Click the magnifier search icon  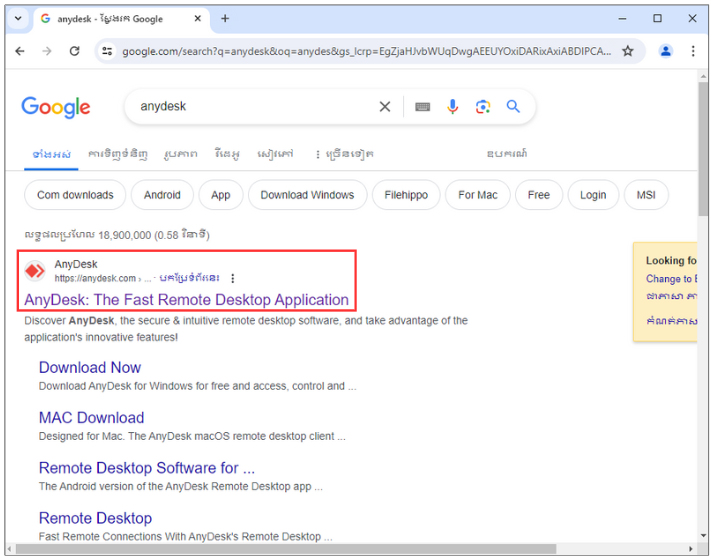(x=513, y=106)
